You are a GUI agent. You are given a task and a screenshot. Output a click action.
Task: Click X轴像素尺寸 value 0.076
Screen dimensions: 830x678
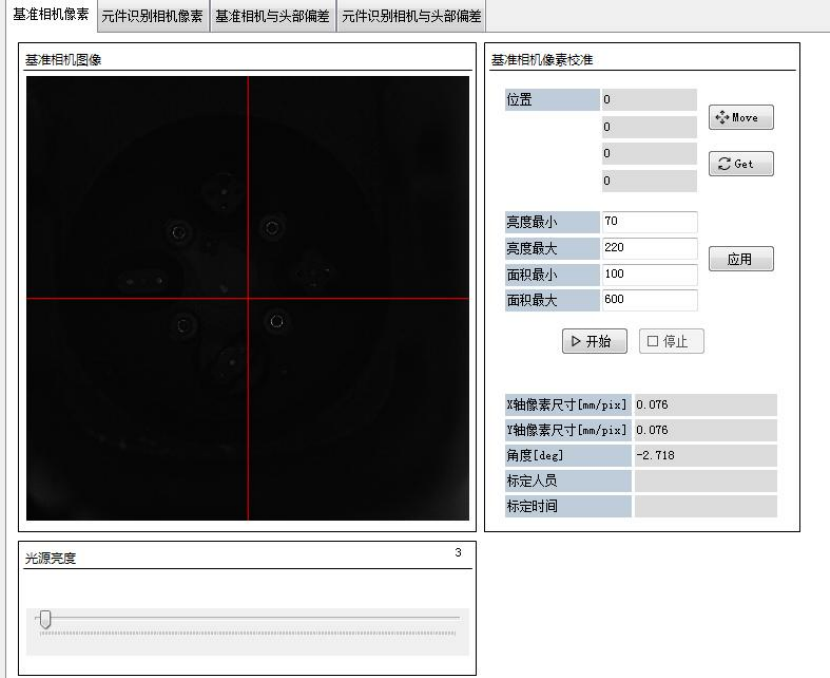[706, 405]
